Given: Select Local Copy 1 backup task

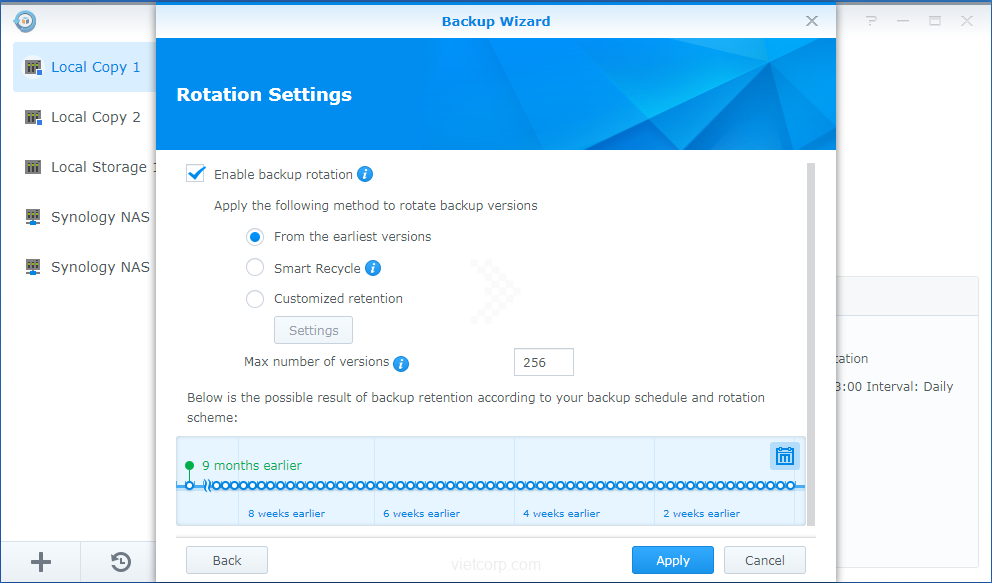Looking at the screenshot, I should click(x=95, y=67).
